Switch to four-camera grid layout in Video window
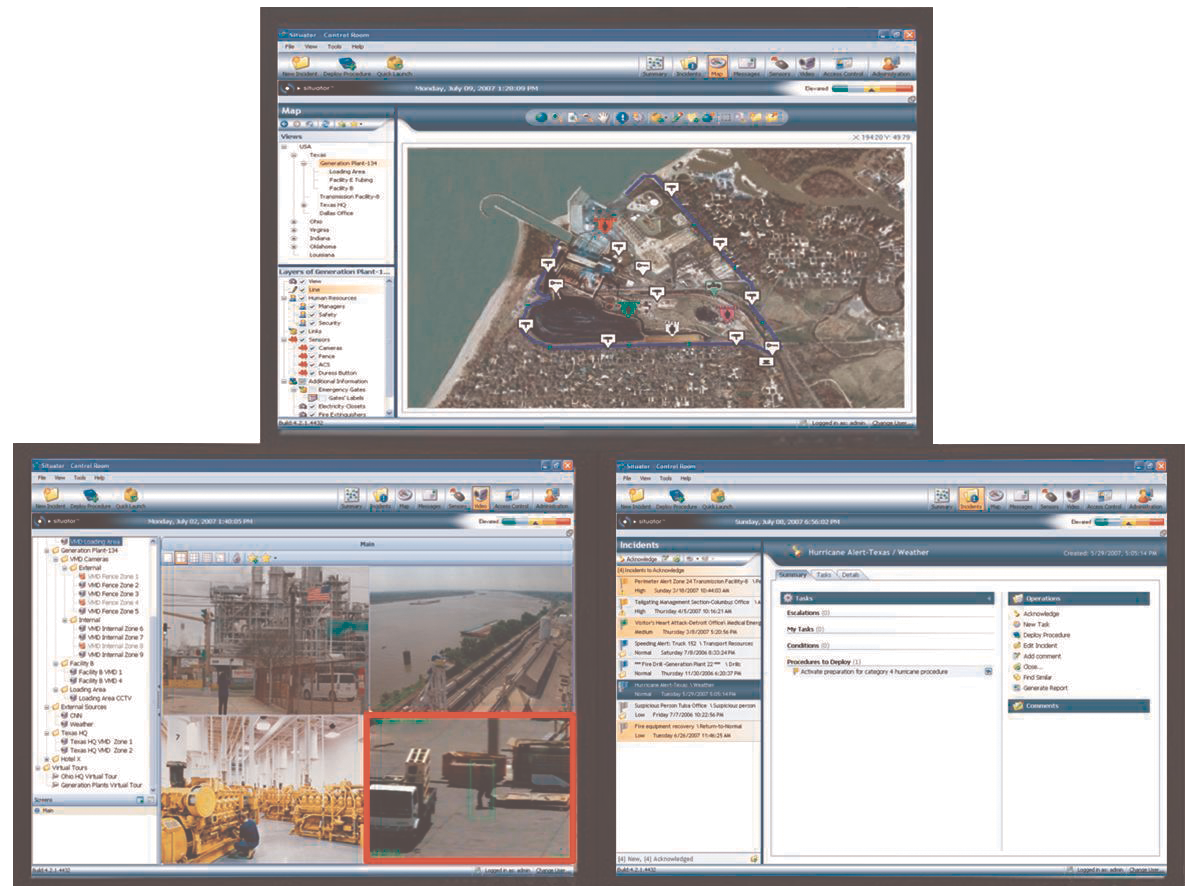Screen dimensions: 1193x894 (x=181, y=557)
